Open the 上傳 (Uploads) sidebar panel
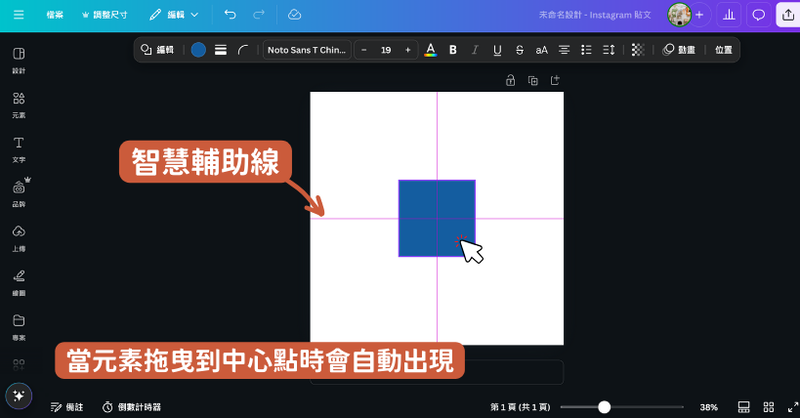Viewport: 800px width, 418px height. pyautogui.click(x=19, y=237)
